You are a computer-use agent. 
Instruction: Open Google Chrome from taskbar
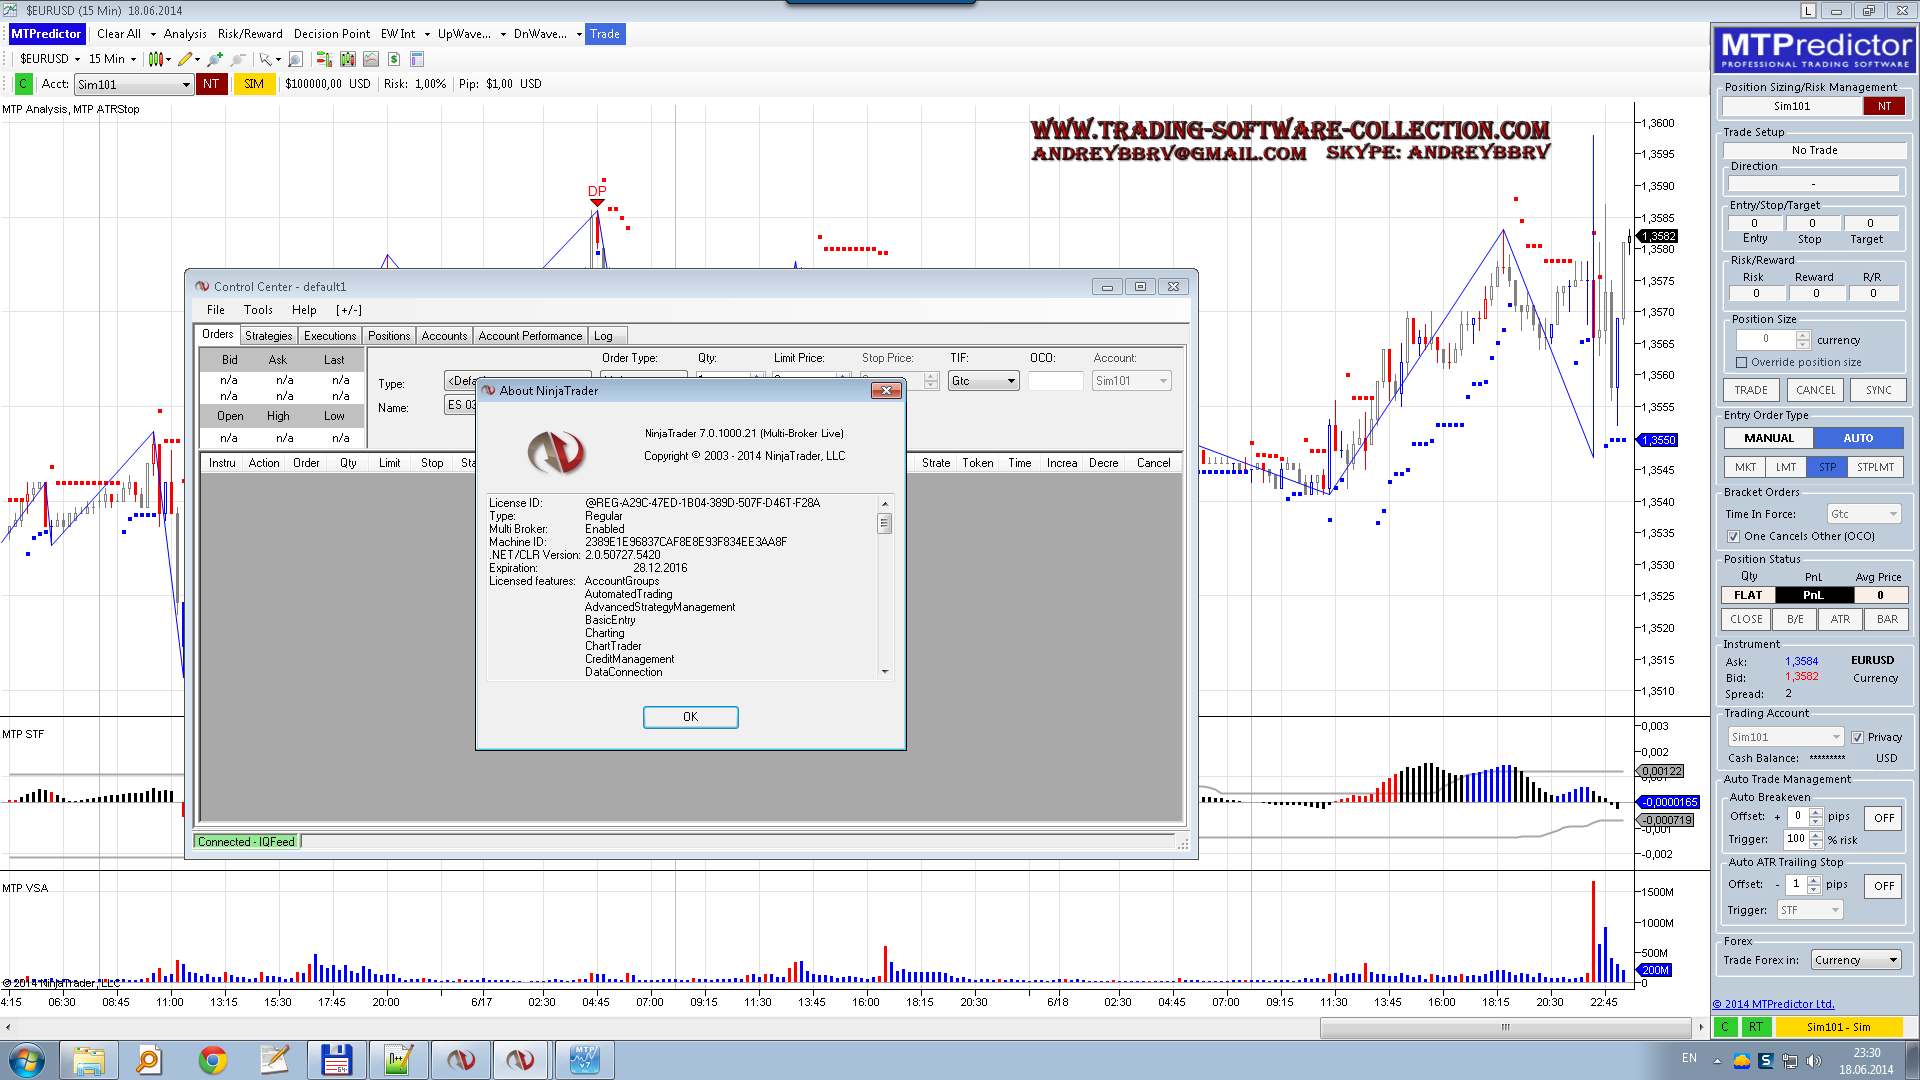[x=212, y=1059]
